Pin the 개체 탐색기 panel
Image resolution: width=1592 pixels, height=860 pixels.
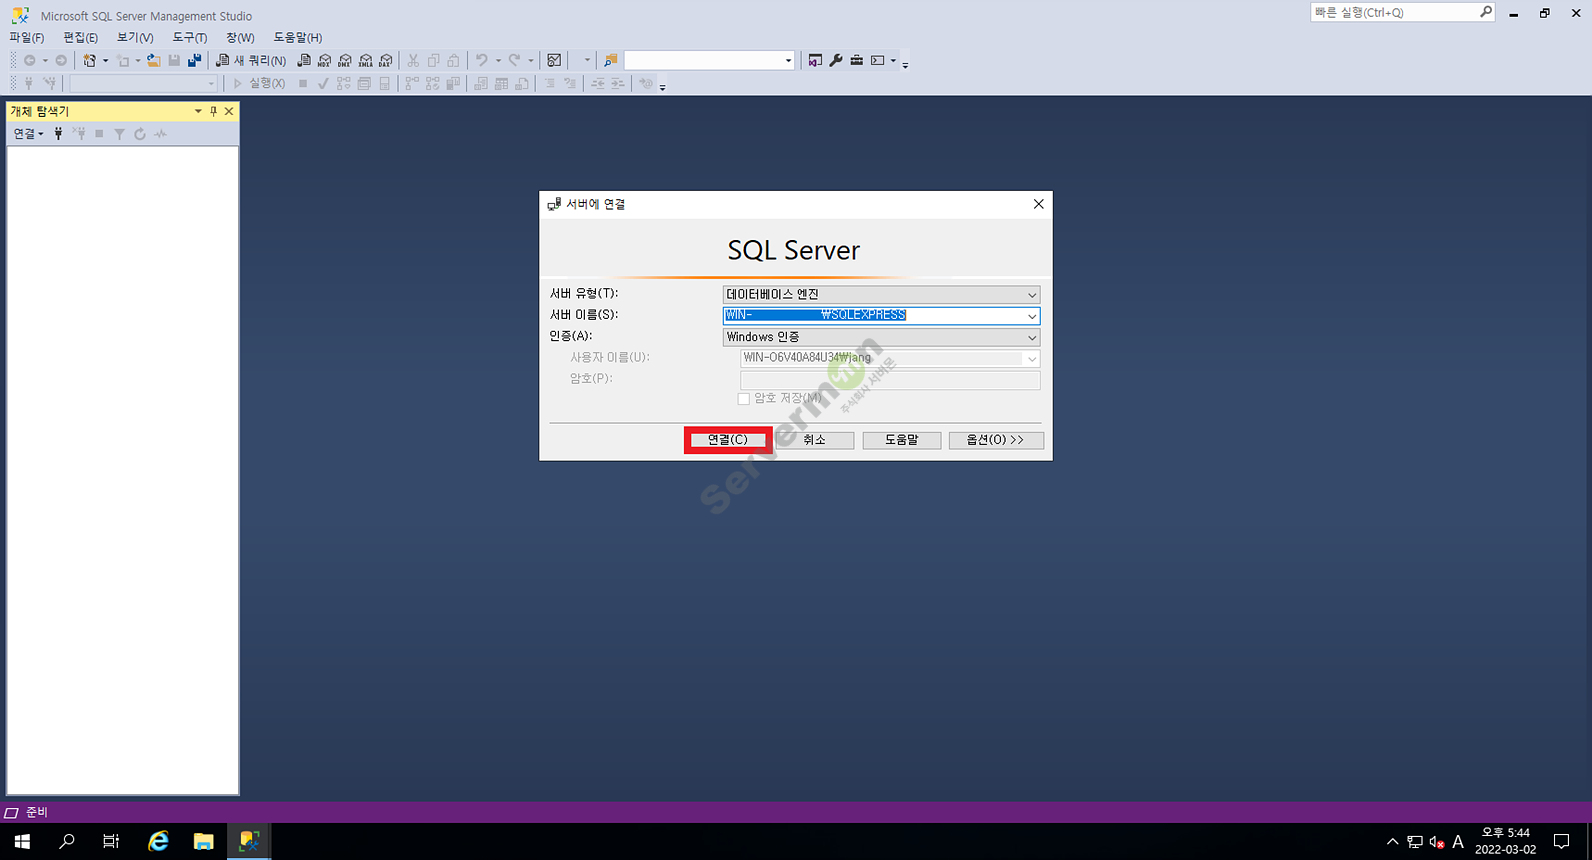coord(213,111)
